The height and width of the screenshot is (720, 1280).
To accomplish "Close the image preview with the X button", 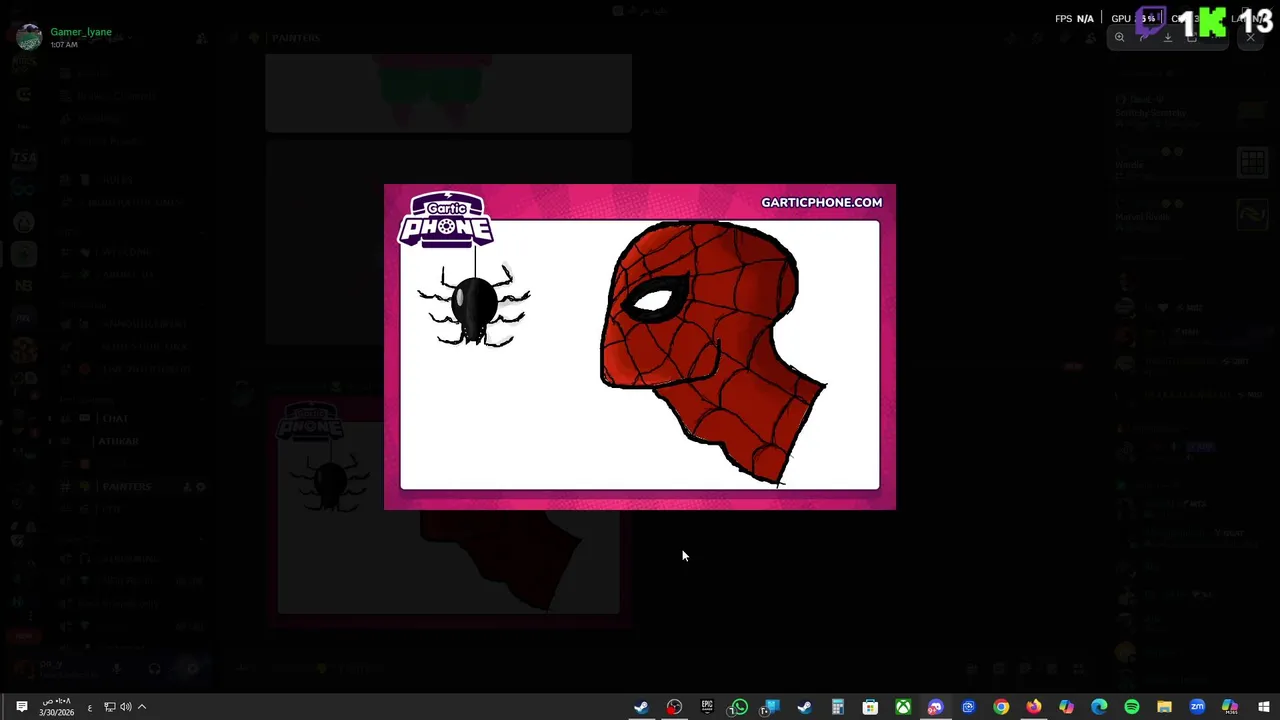I will click(1250, 37).
